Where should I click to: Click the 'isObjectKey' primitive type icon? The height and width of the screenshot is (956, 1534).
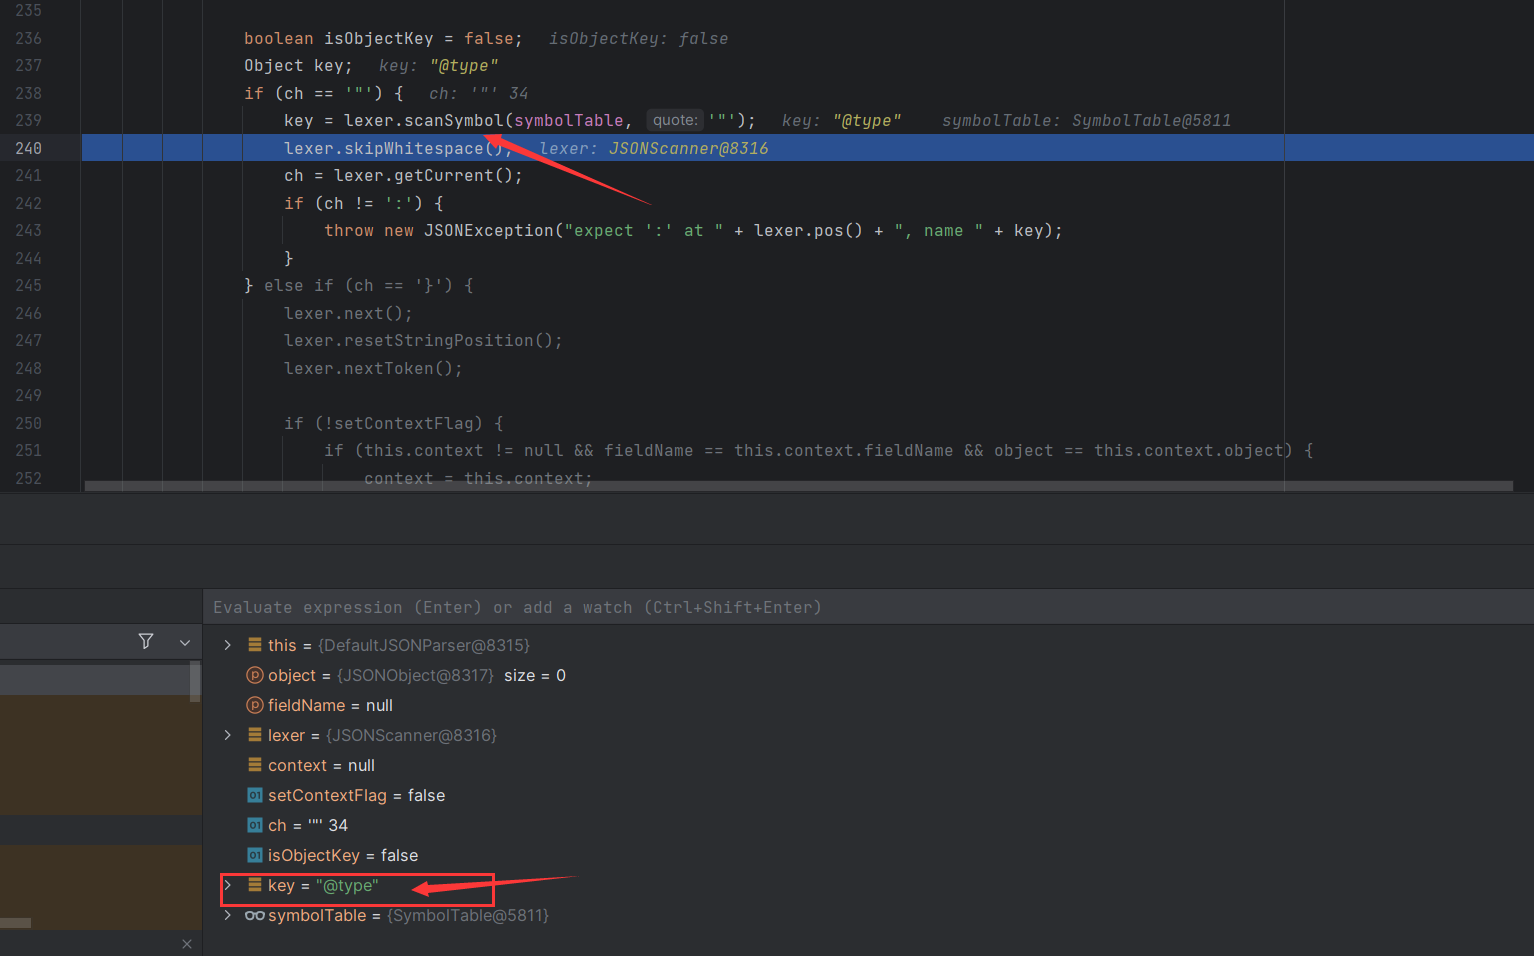coord(255,855)
